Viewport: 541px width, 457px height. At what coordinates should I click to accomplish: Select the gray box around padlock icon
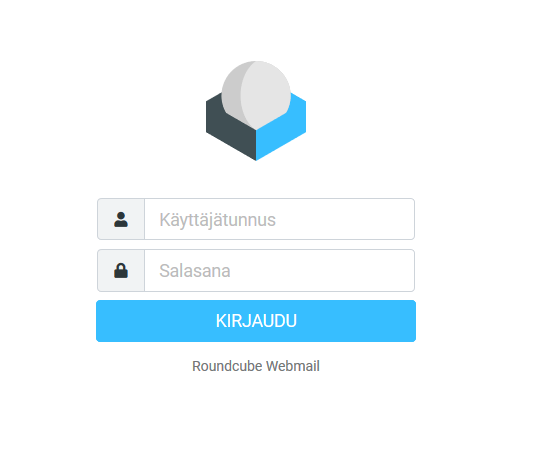121,270
